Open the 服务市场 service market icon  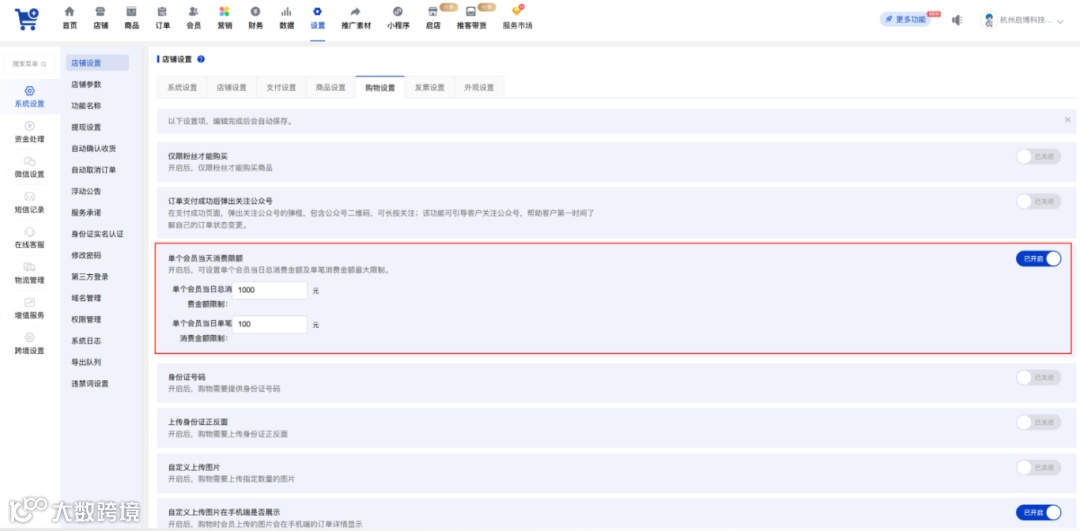(x=517, y=12)
